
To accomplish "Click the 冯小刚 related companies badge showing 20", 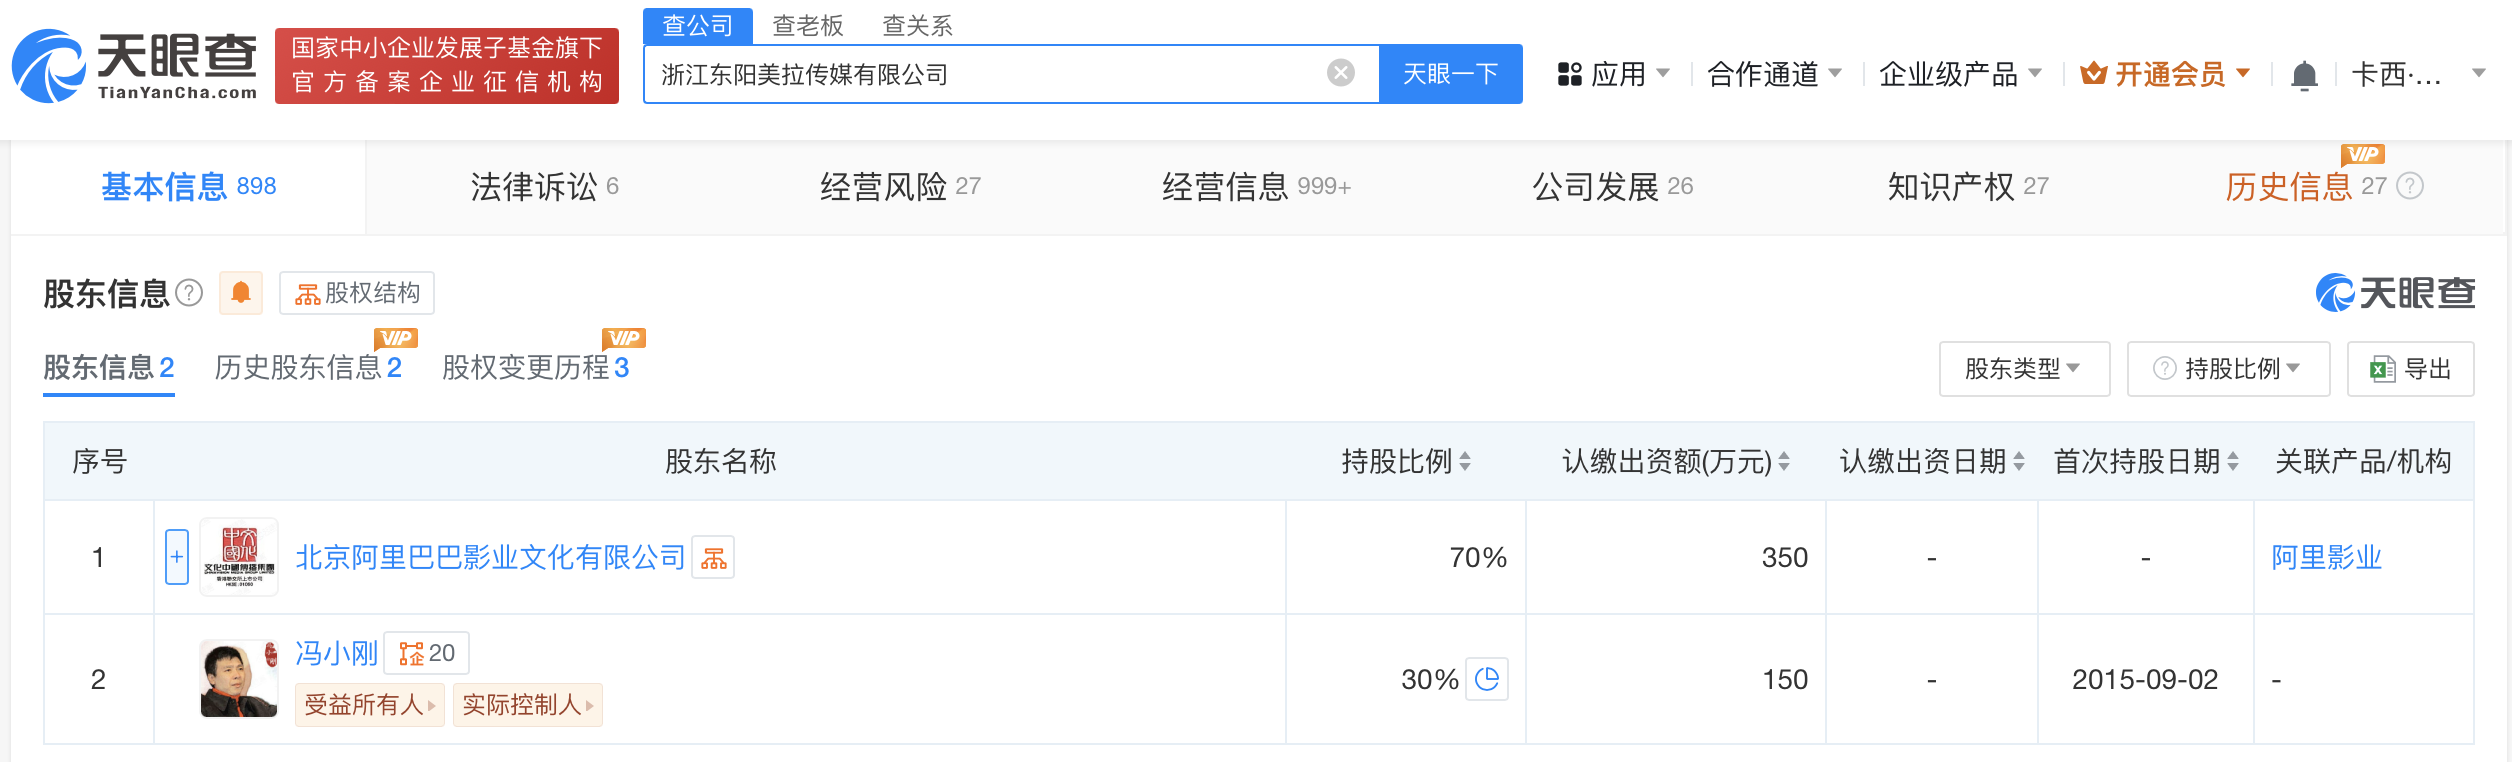I will point(427,653).
